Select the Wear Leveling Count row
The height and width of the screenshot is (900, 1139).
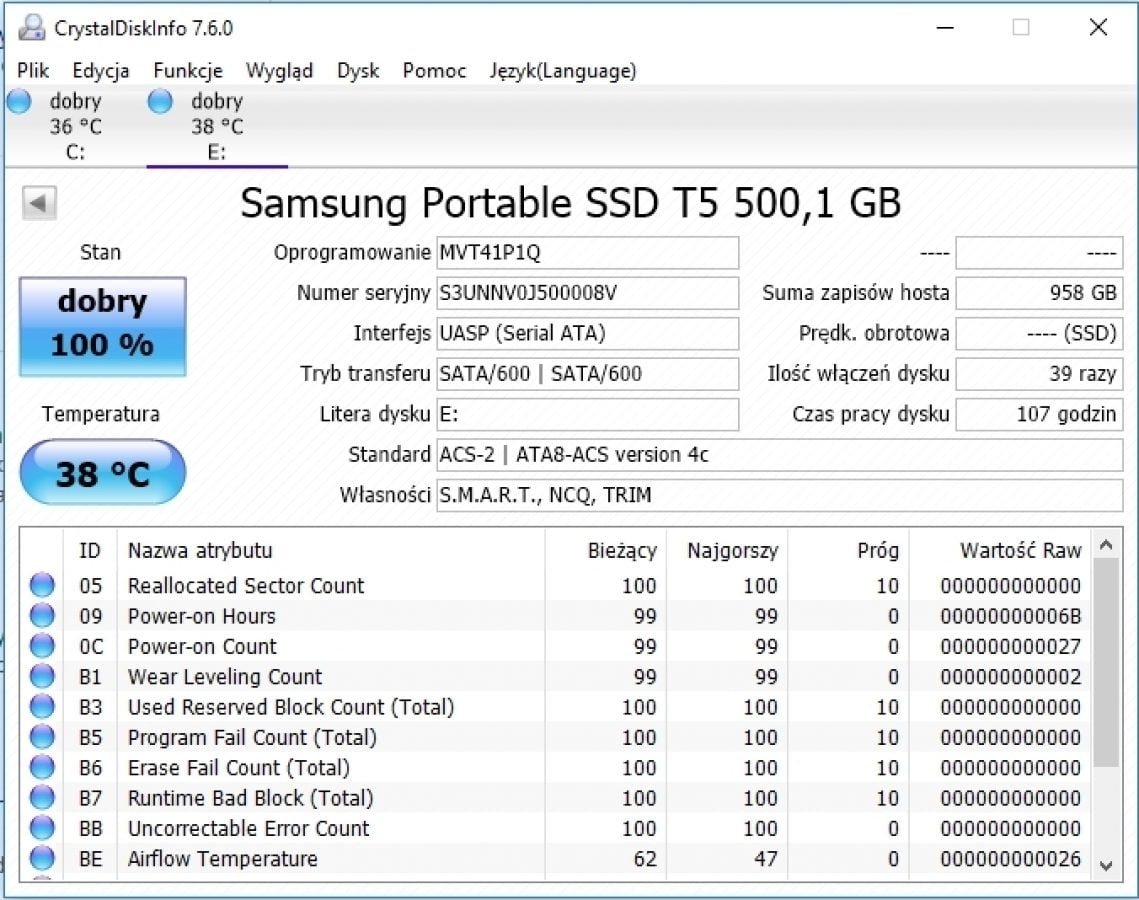[556, 676]
